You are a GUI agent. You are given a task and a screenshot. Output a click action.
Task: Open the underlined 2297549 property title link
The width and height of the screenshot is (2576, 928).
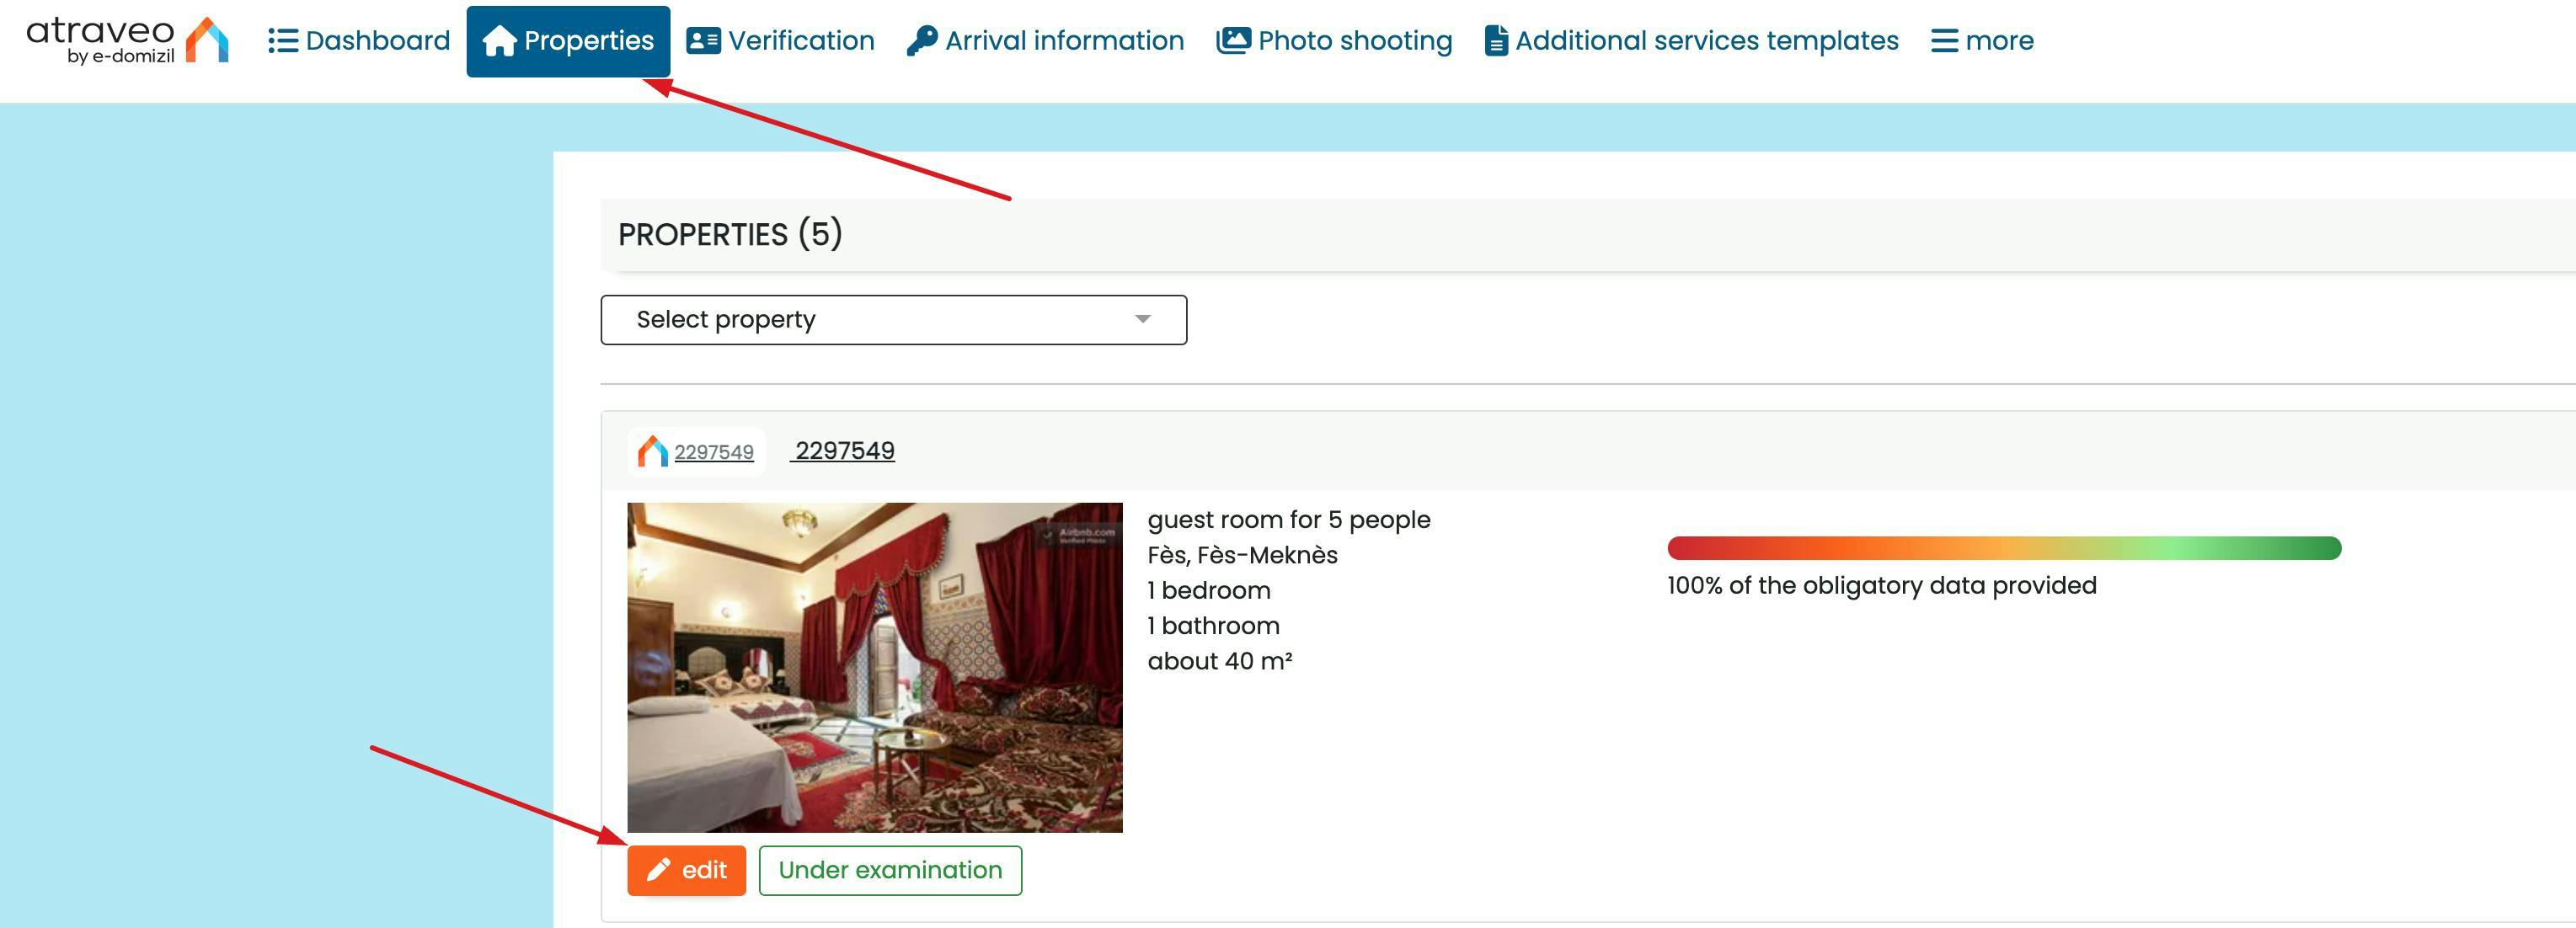(844, 451)
